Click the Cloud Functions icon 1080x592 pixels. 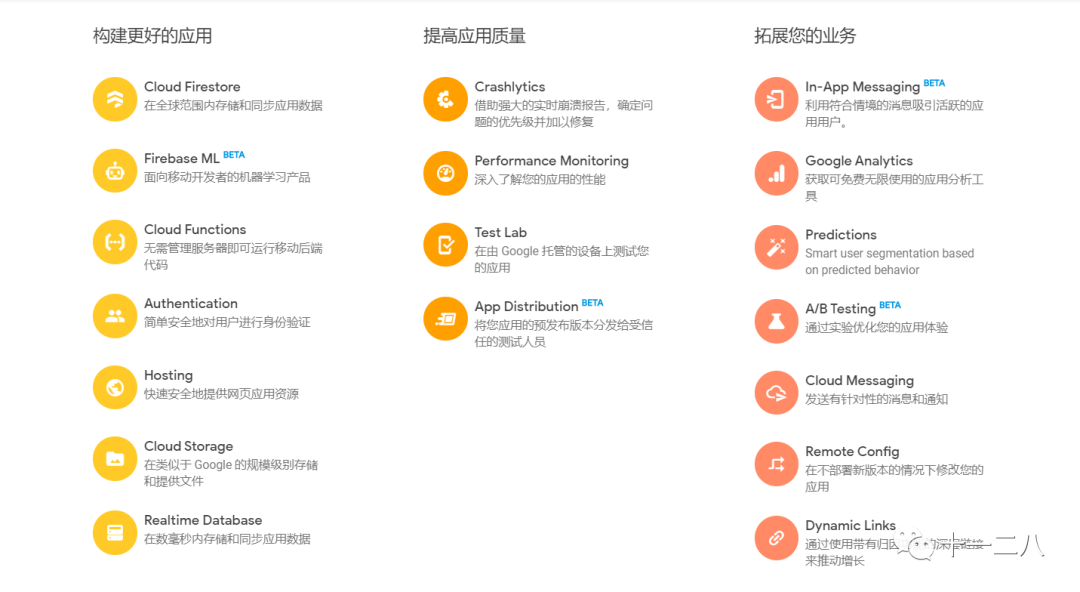point(115,242)
